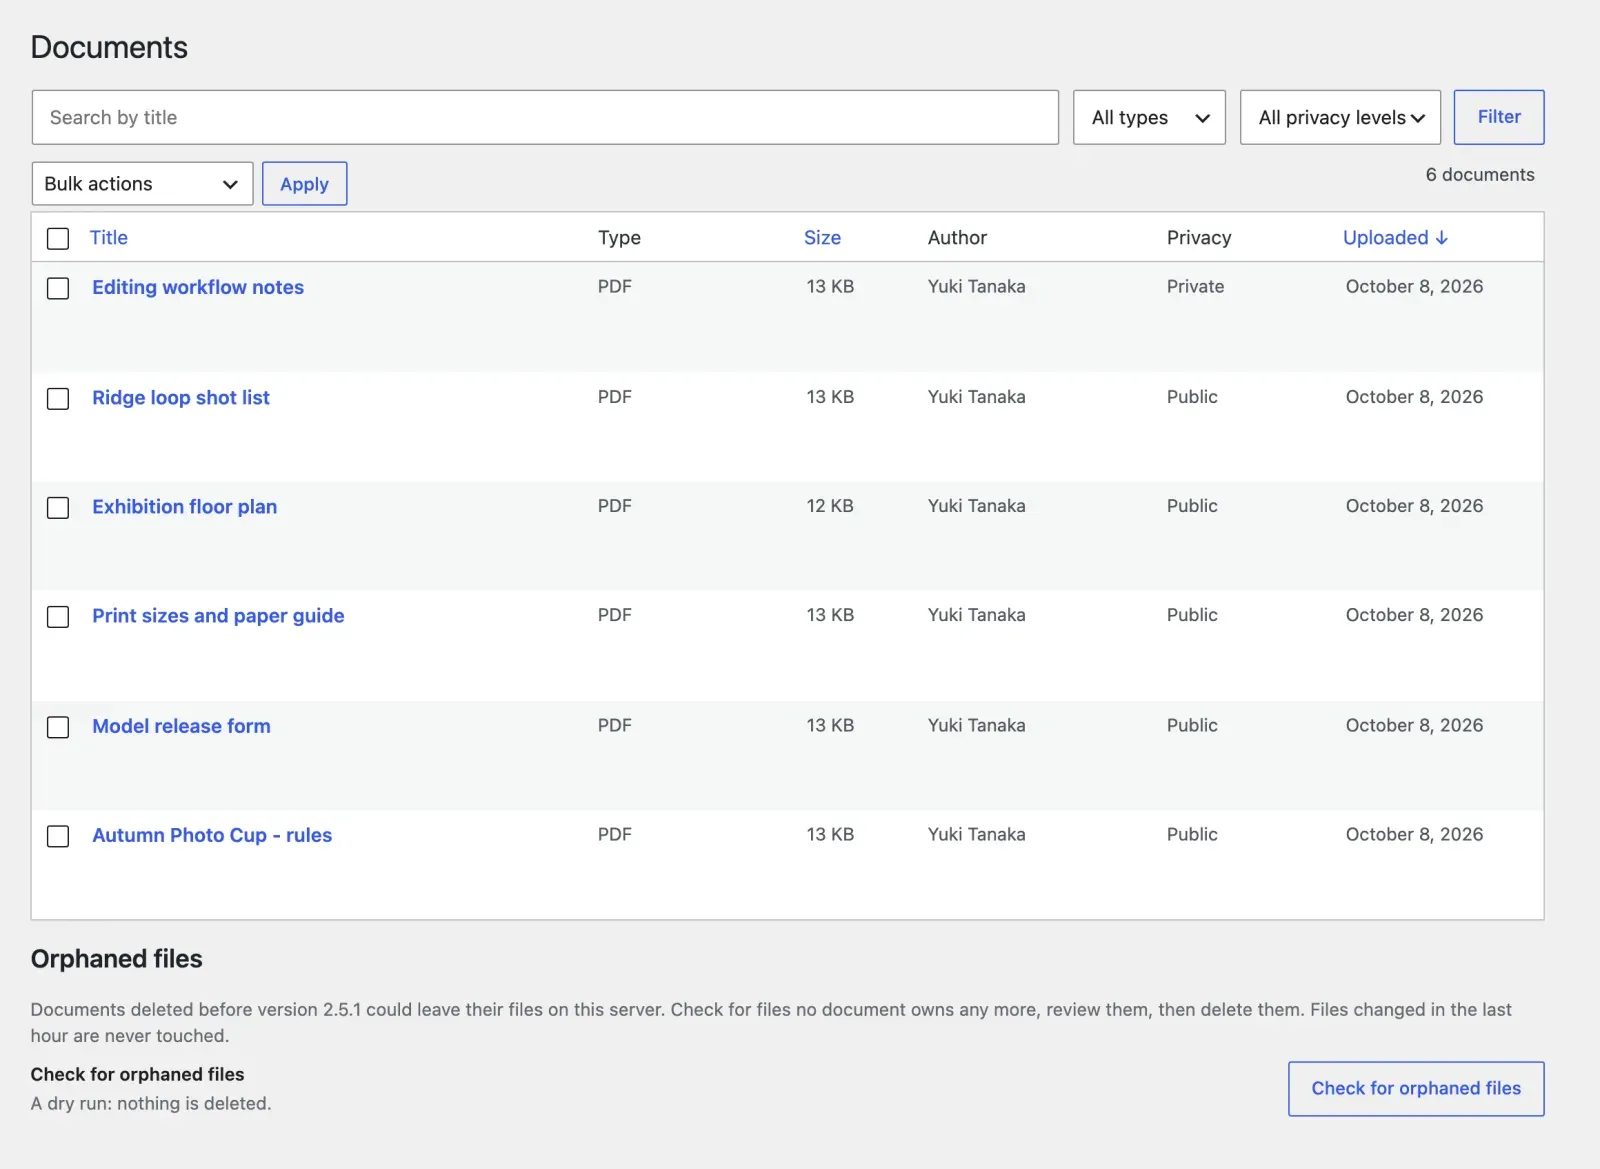Screen dimensions: 1600x1169
Task: Select the Exhibition floor plan checkbox
Action: [58, 507]
